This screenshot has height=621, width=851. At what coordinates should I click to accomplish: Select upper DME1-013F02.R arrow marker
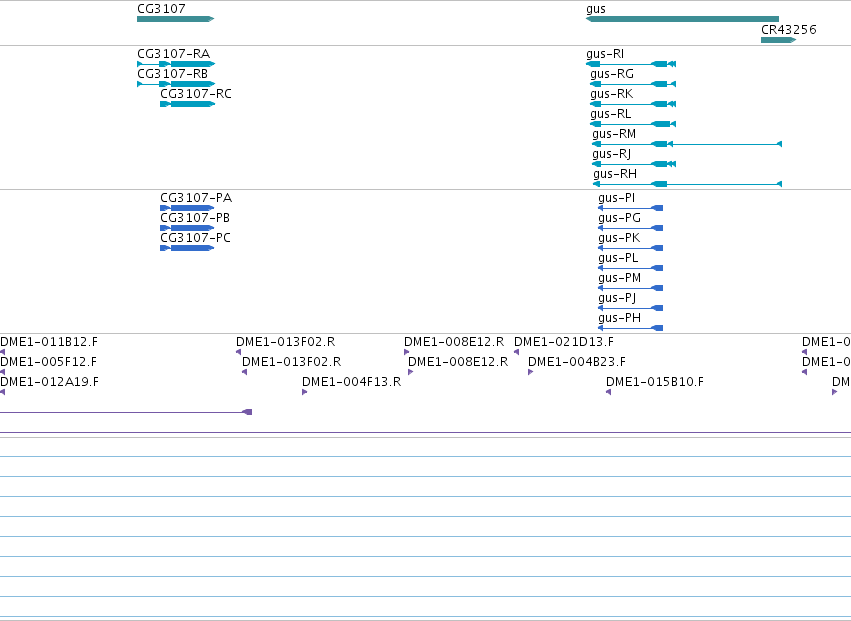238,352
